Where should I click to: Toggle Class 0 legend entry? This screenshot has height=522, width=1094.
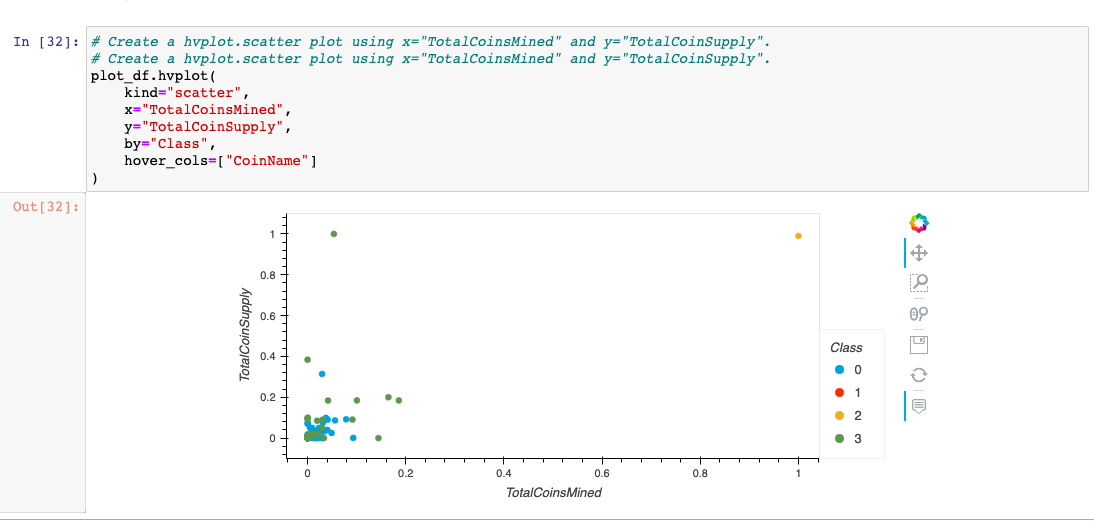[847, 370]
